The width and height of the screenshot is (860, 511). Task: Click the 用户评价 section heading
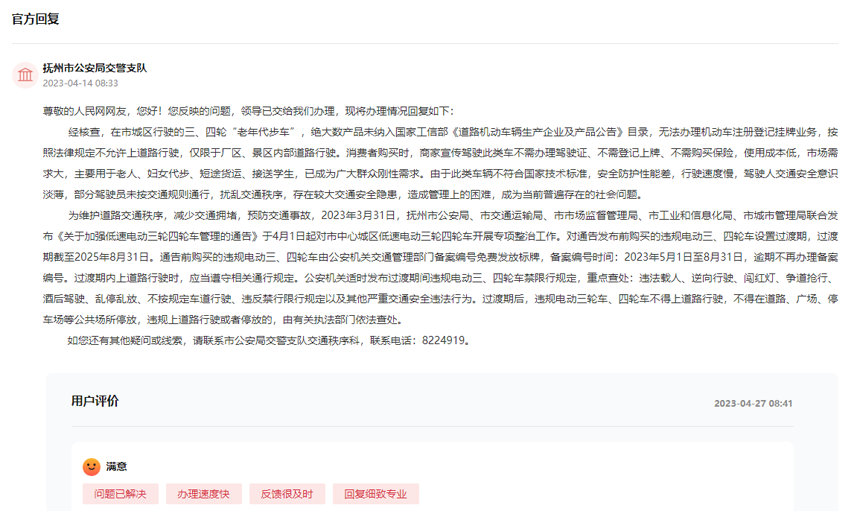94,402
